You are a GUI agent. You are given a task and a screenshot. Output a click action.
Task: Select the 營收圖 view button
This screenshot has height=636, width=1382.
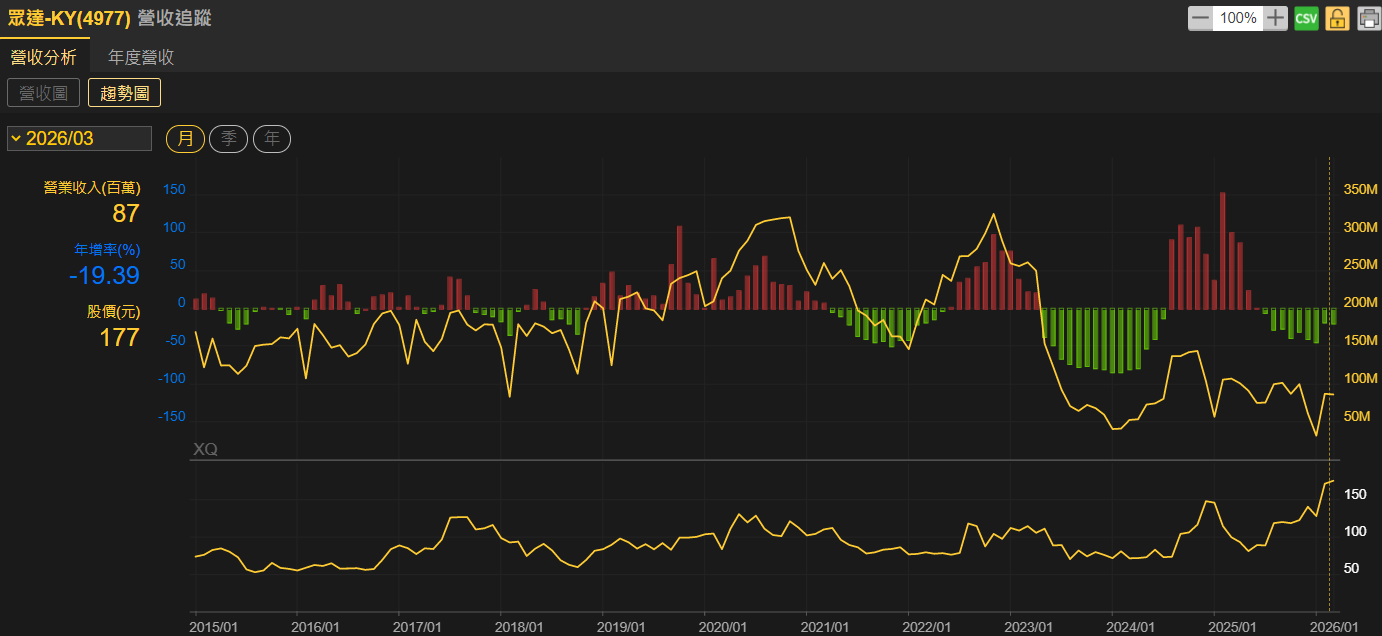click(44, 93)
